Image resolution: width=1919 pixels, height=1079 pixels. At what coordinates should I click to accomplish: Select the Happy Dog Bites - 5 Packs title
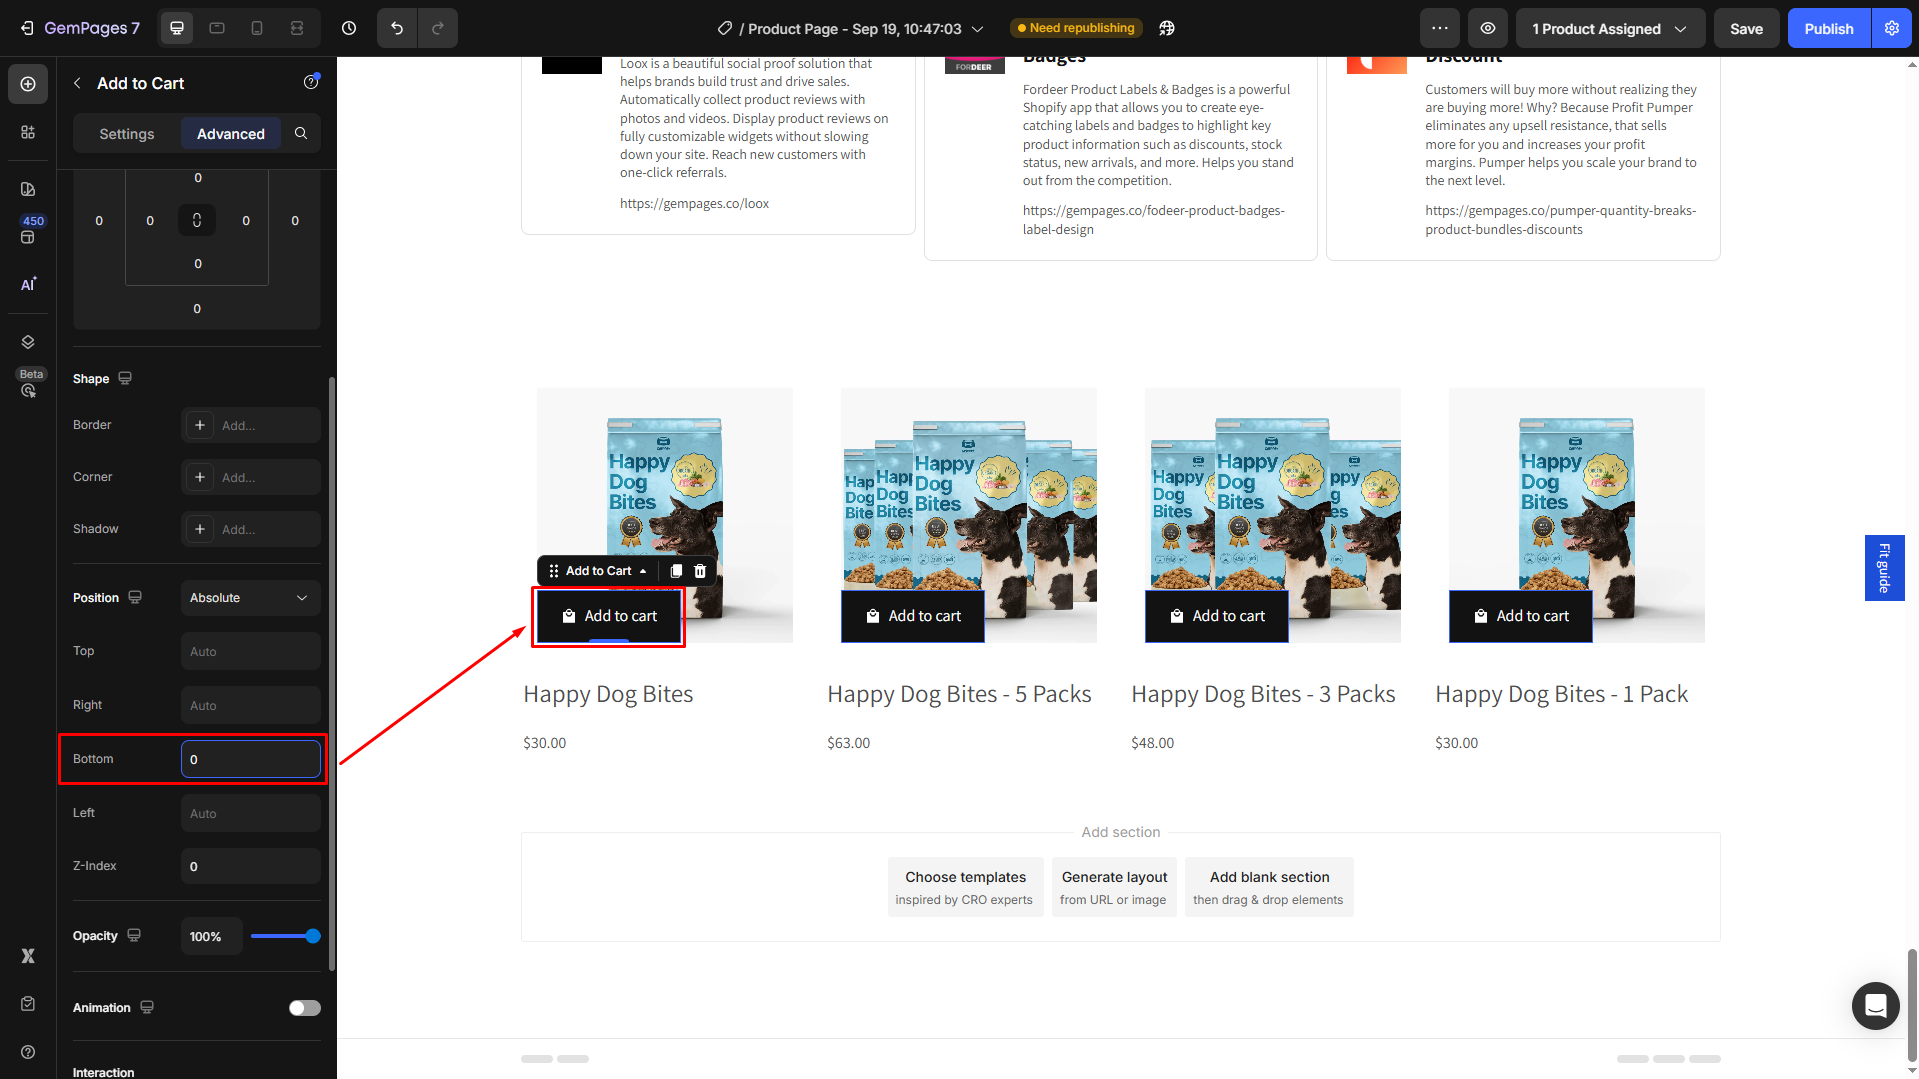coord(959,694)
